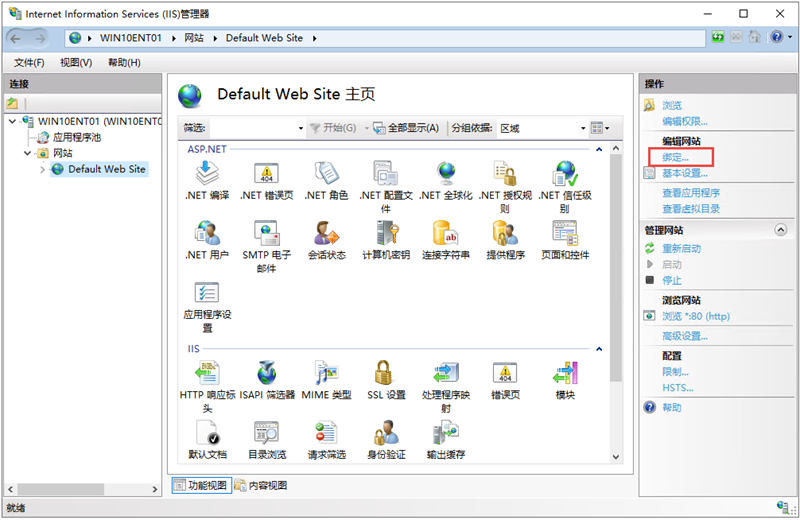Image resolution: width=800 pixels, height=520 pixels.
Task: Collapse the WIN10ENT01 server node
Action: [x=13, y=121]
